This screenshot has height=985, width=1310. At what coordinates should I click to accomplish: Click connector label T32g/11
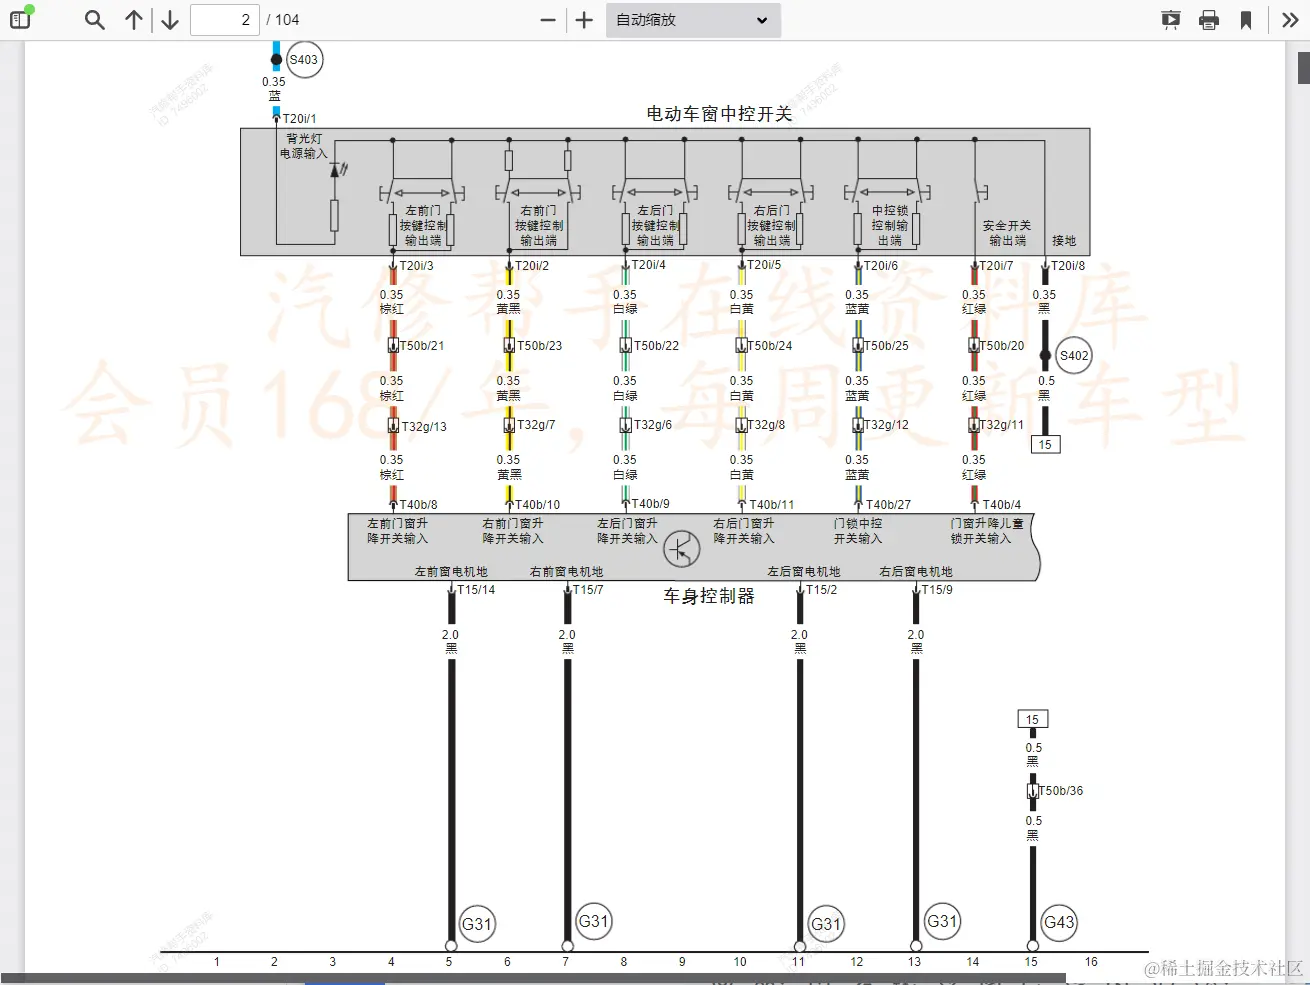point(1002,425)
